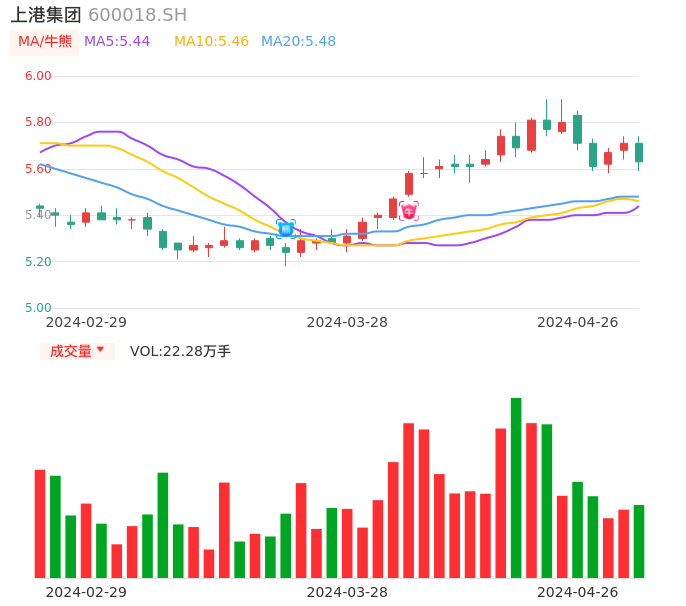Screen dimensions: 686x606
Task: Click the MA10:5.46 legend label
Action: coord(211,42)
